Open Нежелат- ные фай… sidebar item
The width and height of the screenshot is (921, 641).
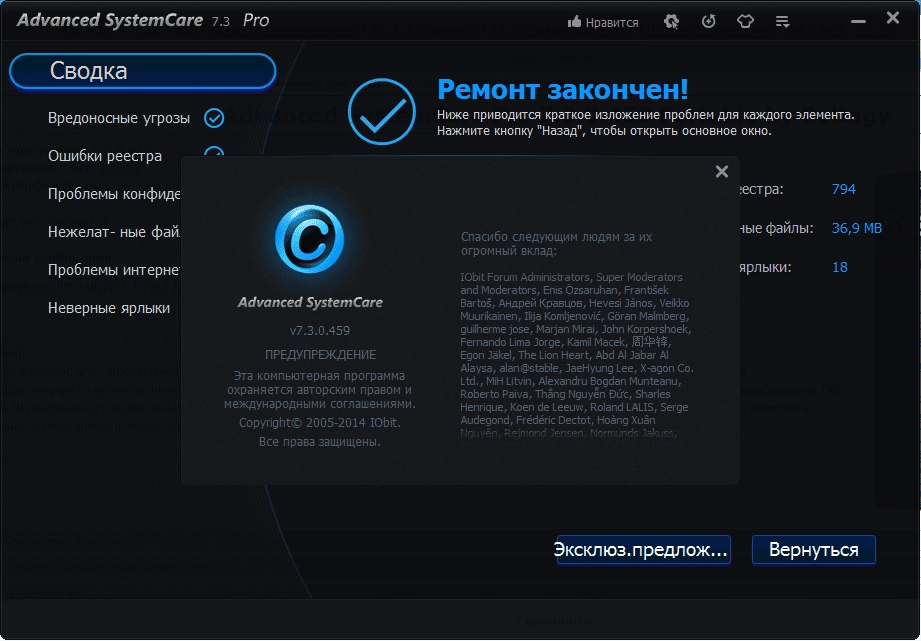[x=114, y=232]
